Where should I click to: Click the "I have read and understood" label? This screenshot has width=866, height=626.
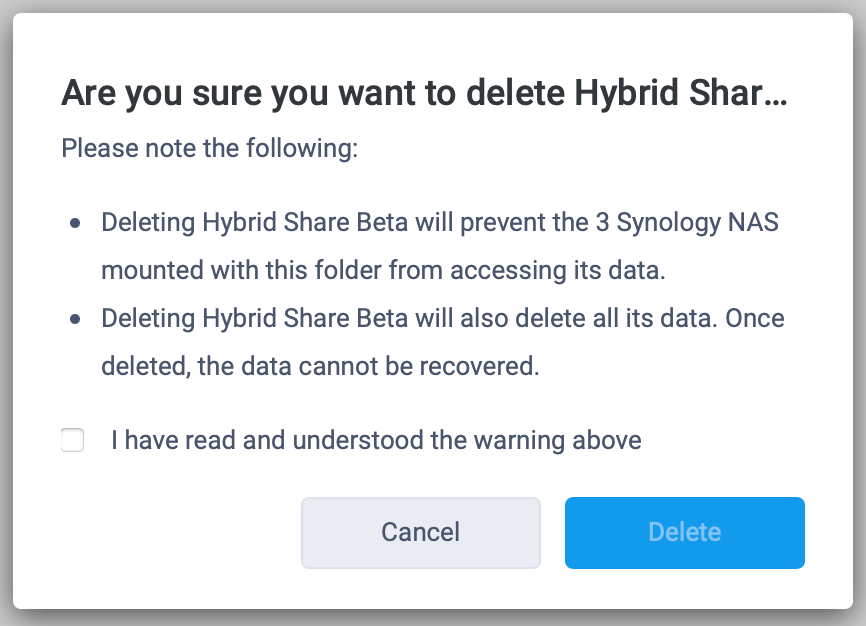(375, 440)
